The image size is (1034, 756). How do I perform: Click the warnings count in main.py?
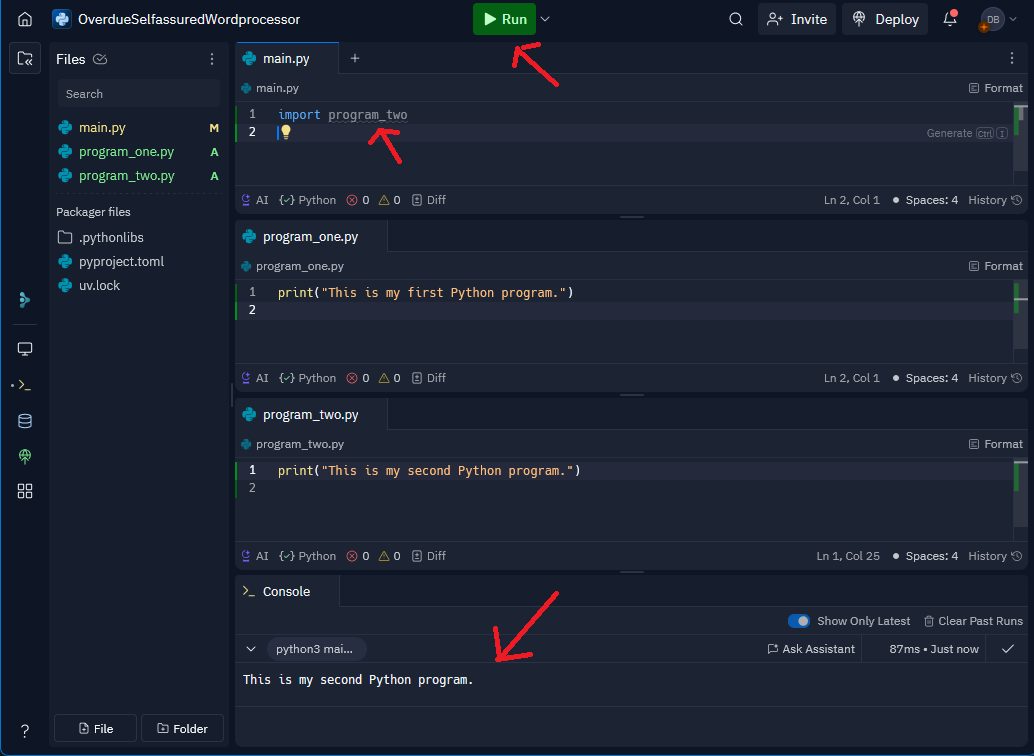point(389,200)
